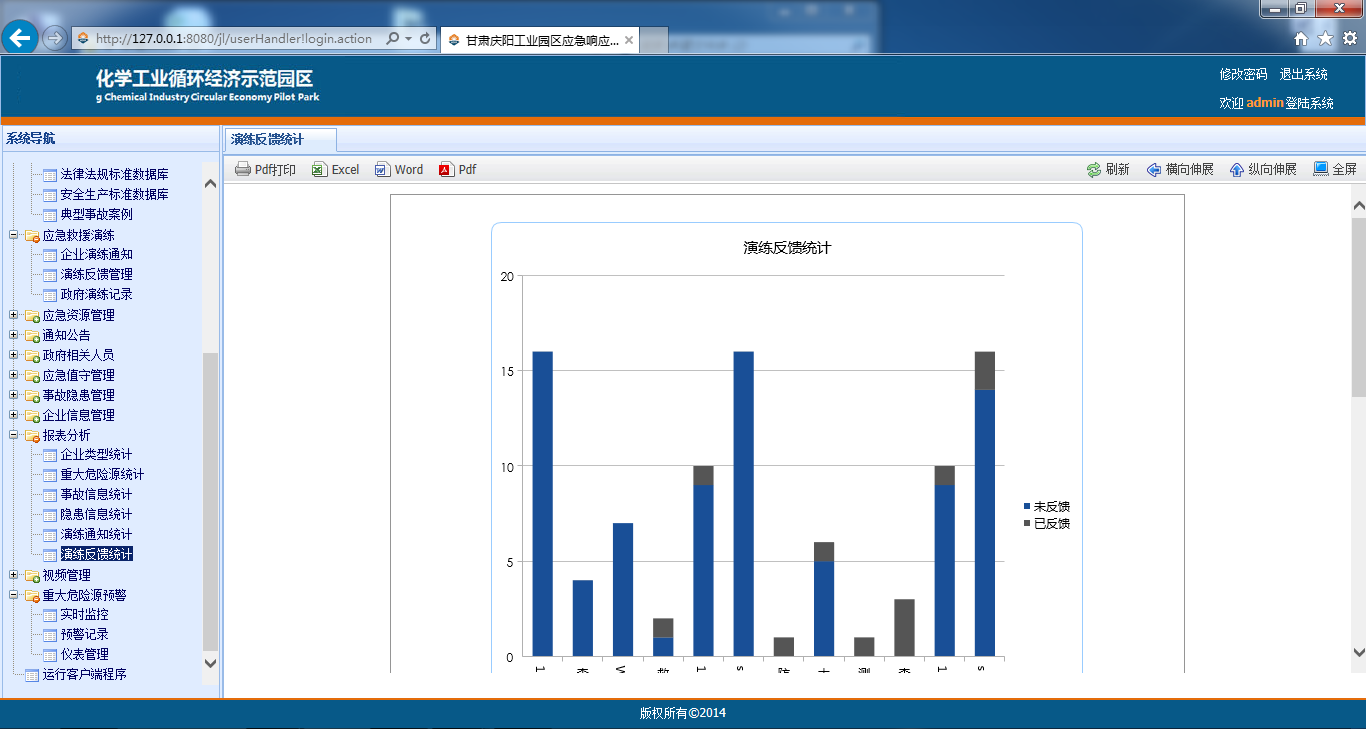Click the 横向伸展 horizontal stretch icon

(1154, 170)
